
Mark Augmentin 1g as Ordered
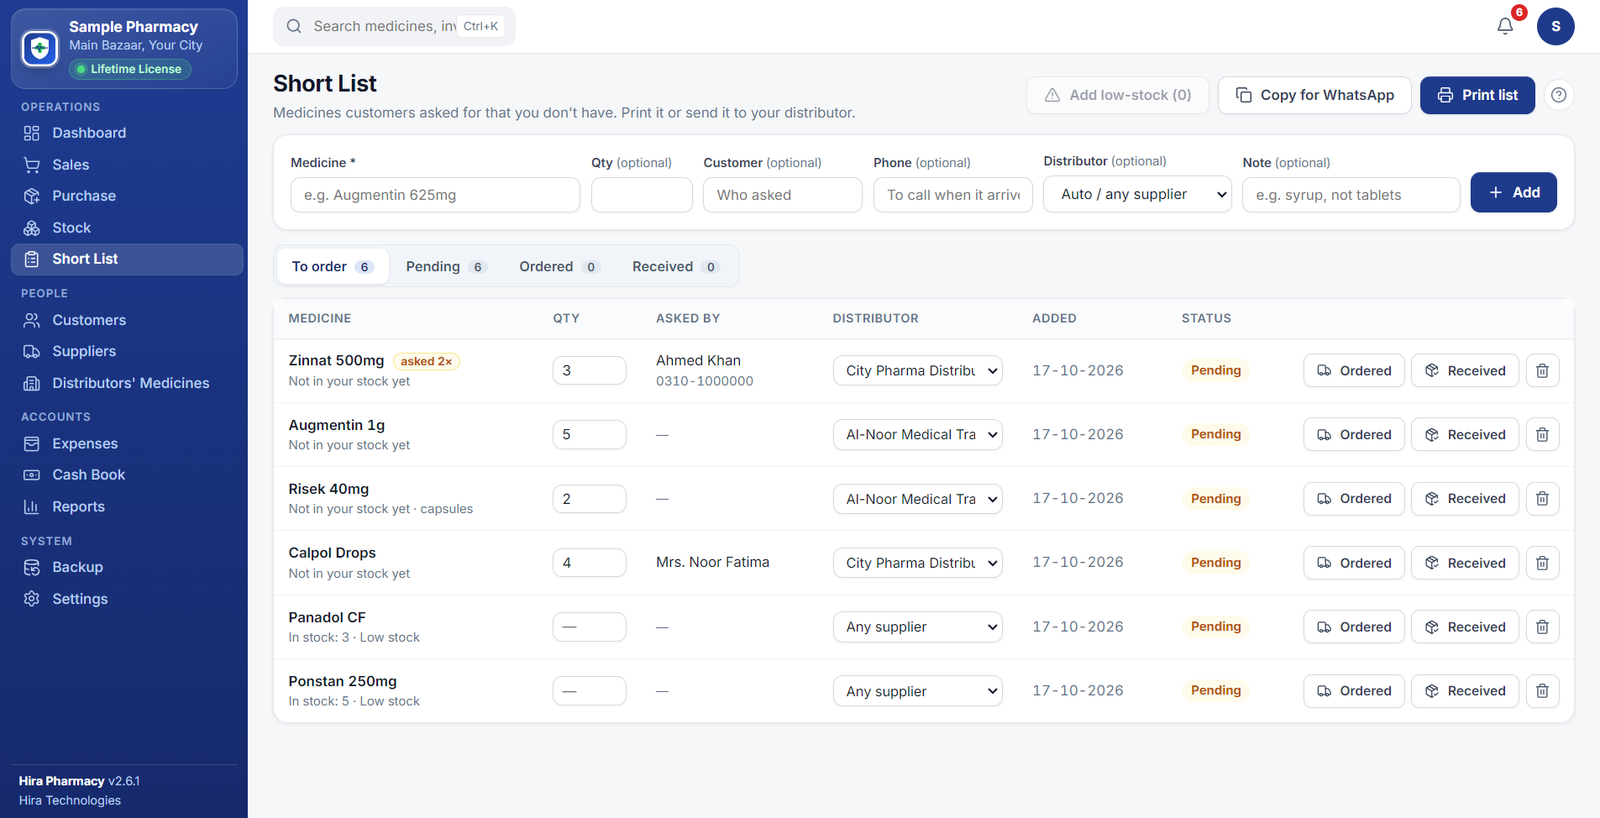click(1354, 435)
